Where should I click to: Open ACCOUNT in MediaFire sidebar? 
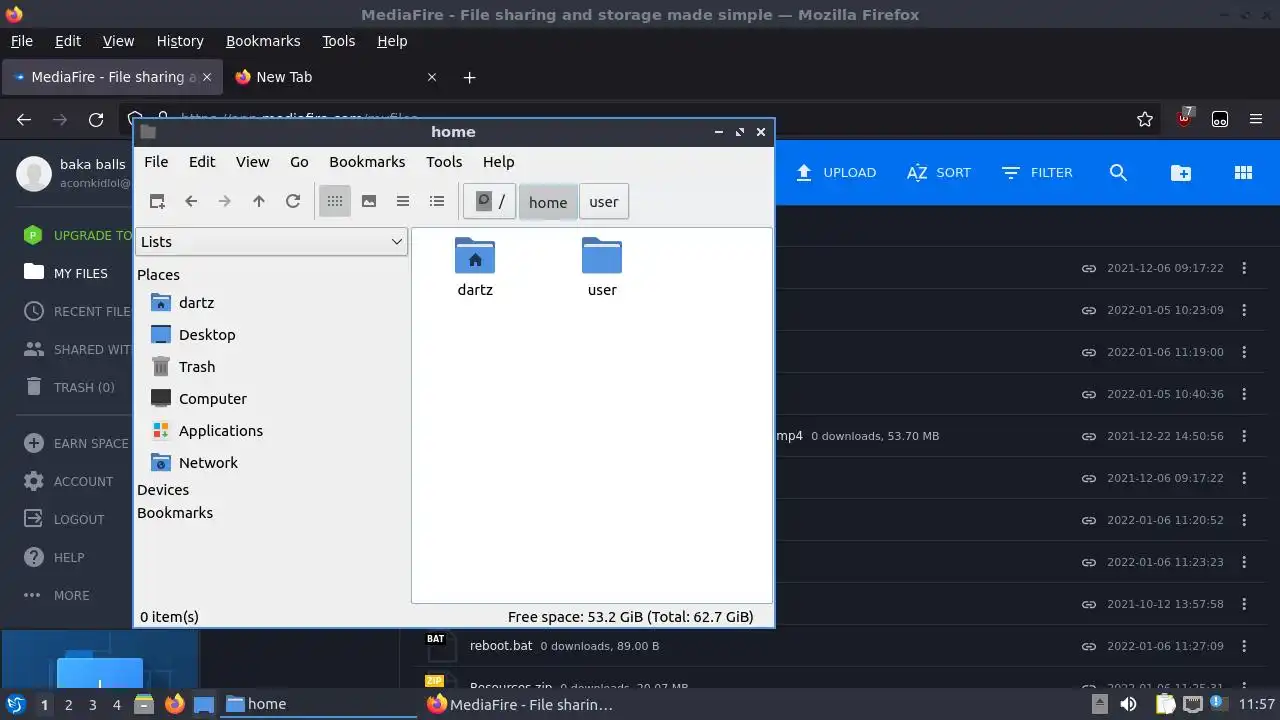click(69, 481)
